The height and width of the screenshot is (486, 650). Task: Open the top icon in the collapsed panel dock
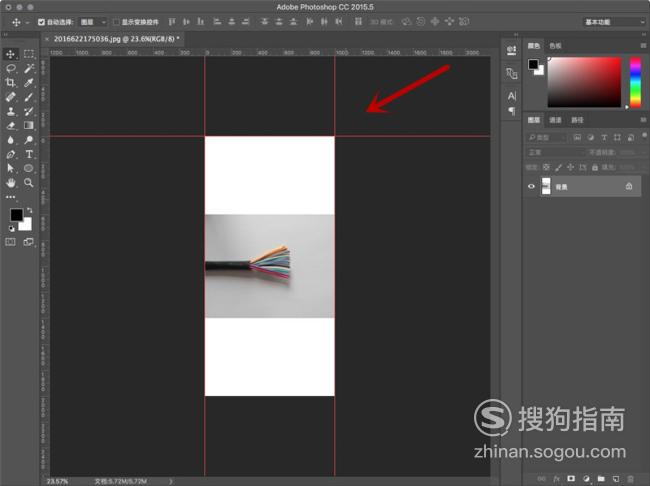pos(512,50)
